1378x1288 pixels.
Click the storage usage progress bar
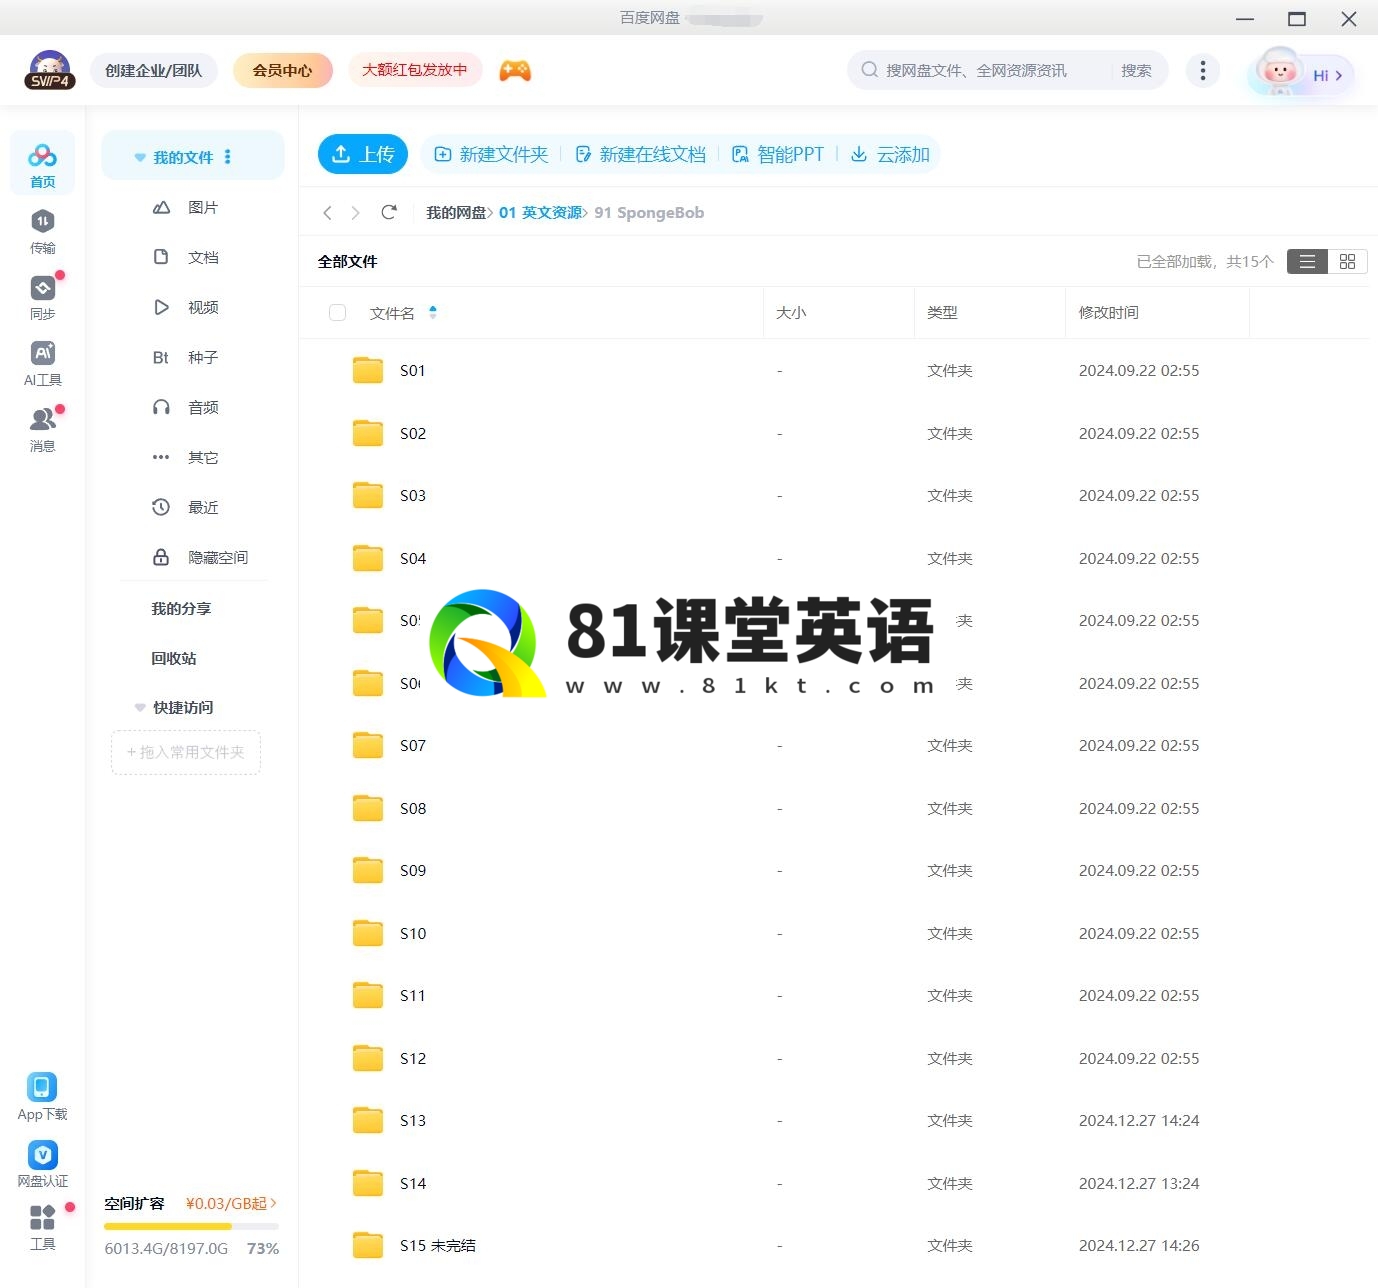tap(191, 1226)
